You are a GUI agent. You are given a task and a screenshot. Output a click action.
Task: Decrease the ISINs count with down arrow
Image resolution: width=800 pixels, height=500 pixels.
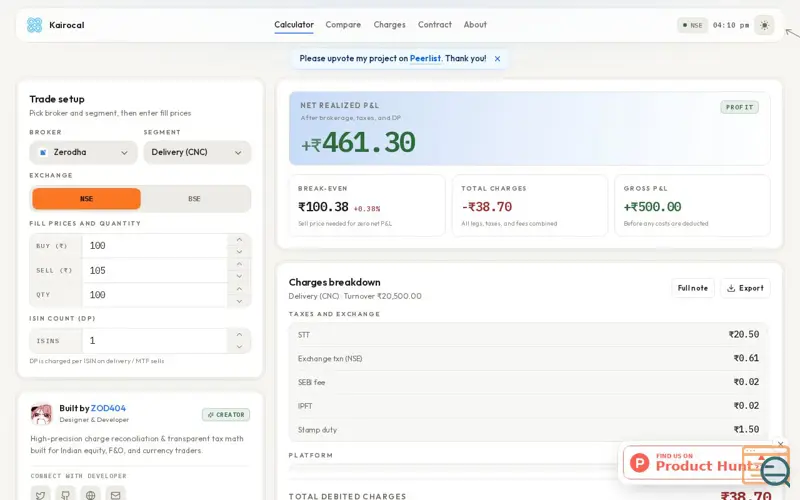tap(239, 347)
